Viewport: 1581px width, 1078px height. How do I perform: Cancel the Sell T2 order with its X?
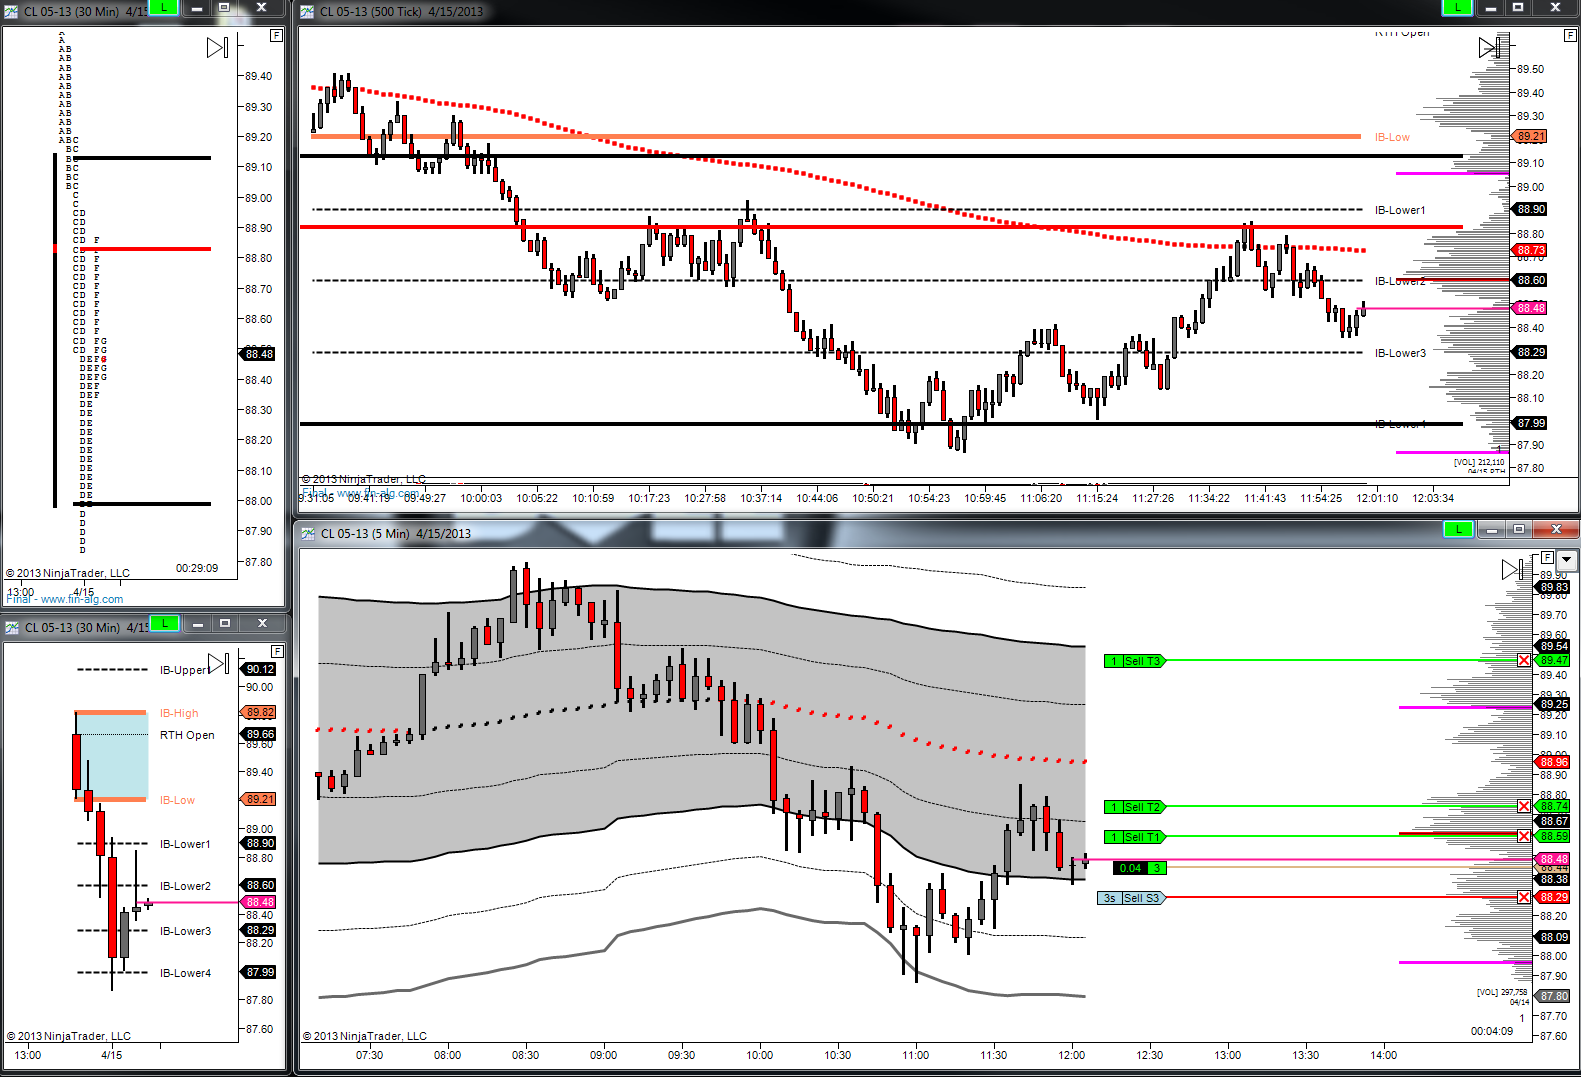click(1524, 806)
